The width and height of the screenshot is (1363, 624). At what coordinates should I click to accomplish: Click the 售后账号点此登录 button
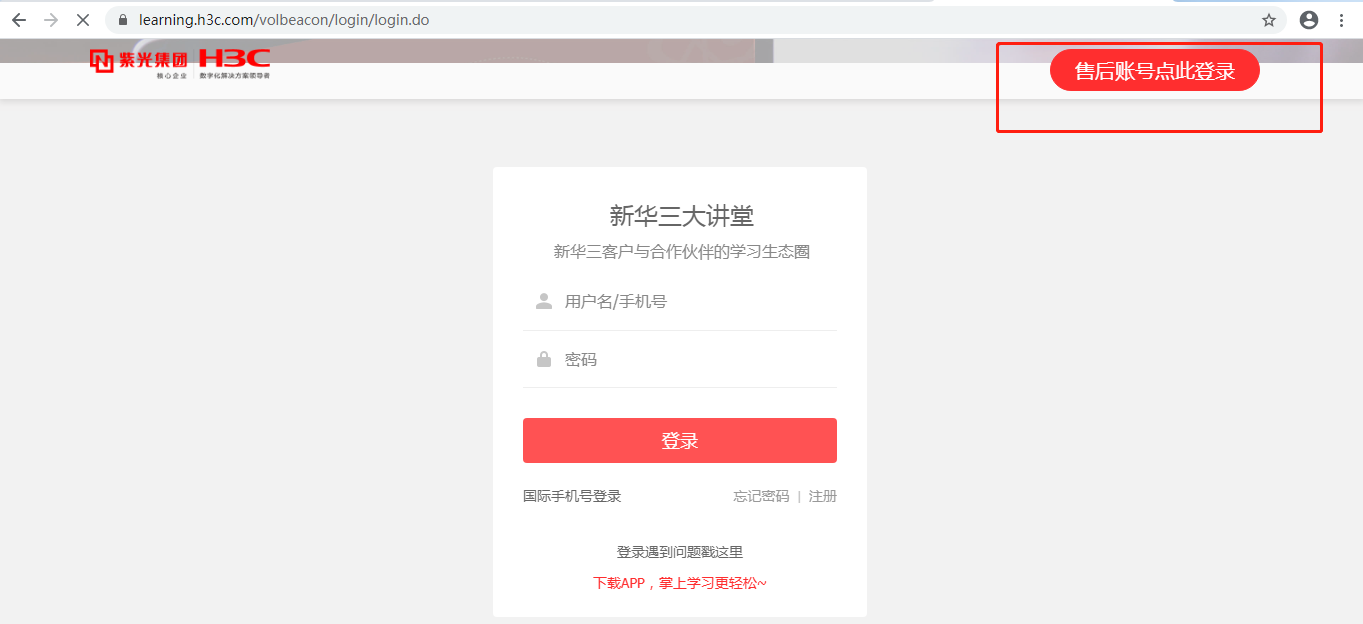point(1154,70)
